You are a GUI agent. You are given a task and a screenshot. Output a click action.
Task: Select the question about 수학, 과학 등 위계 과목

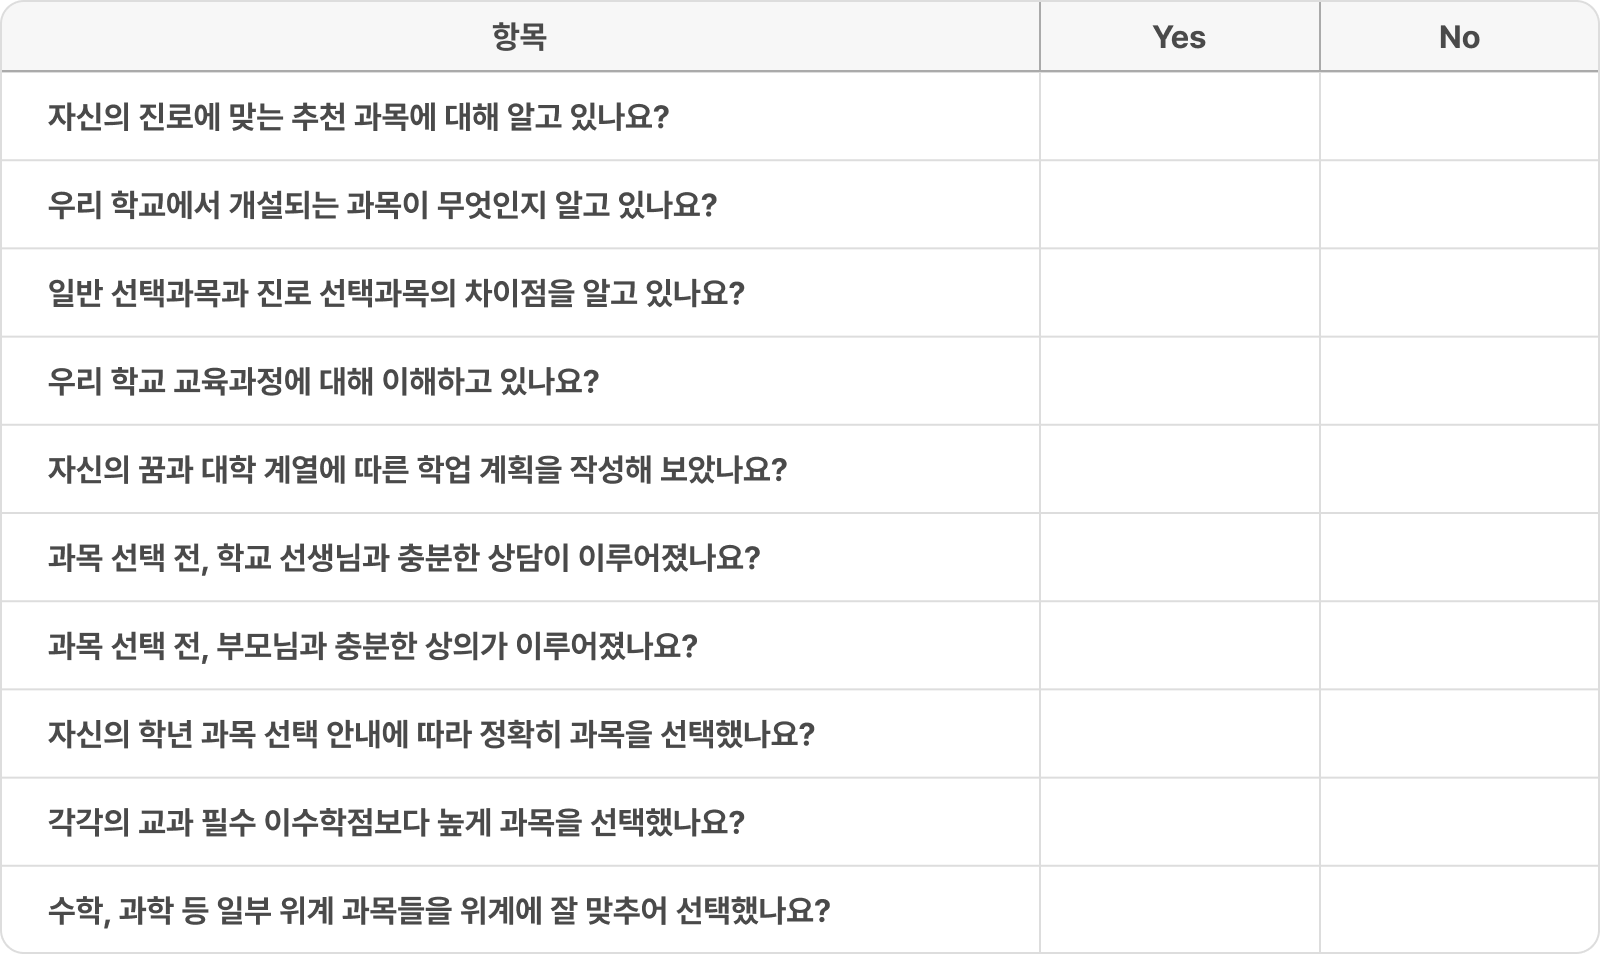[x=439, y=911]
